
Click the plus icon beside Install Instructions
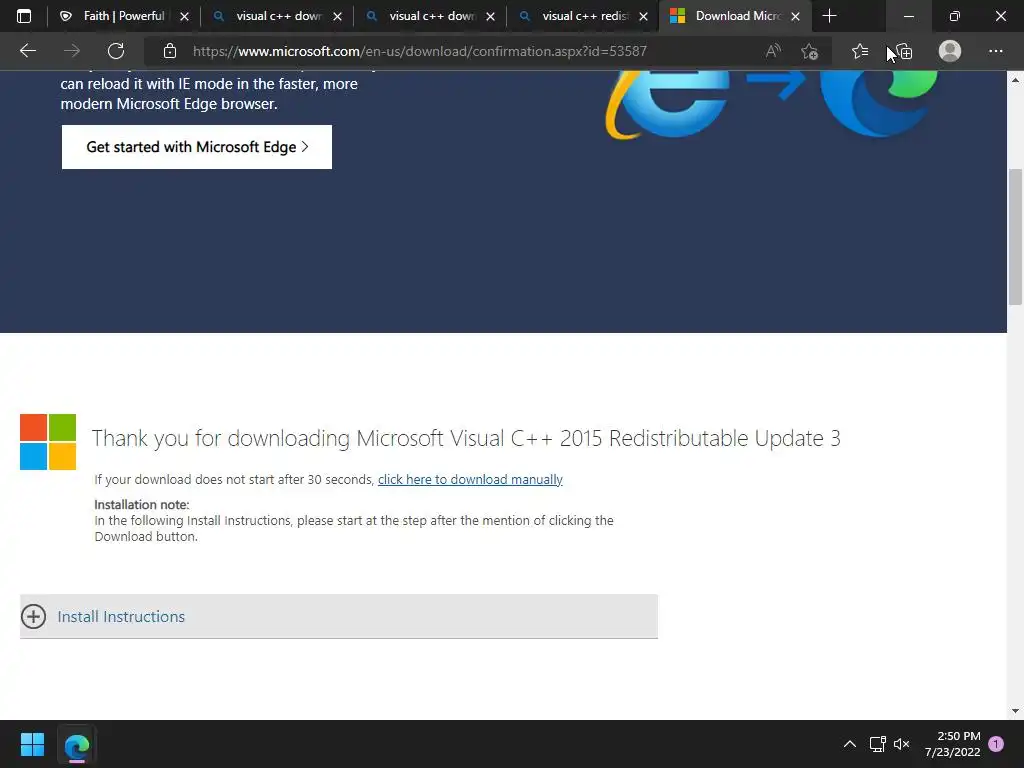[33, 616]
